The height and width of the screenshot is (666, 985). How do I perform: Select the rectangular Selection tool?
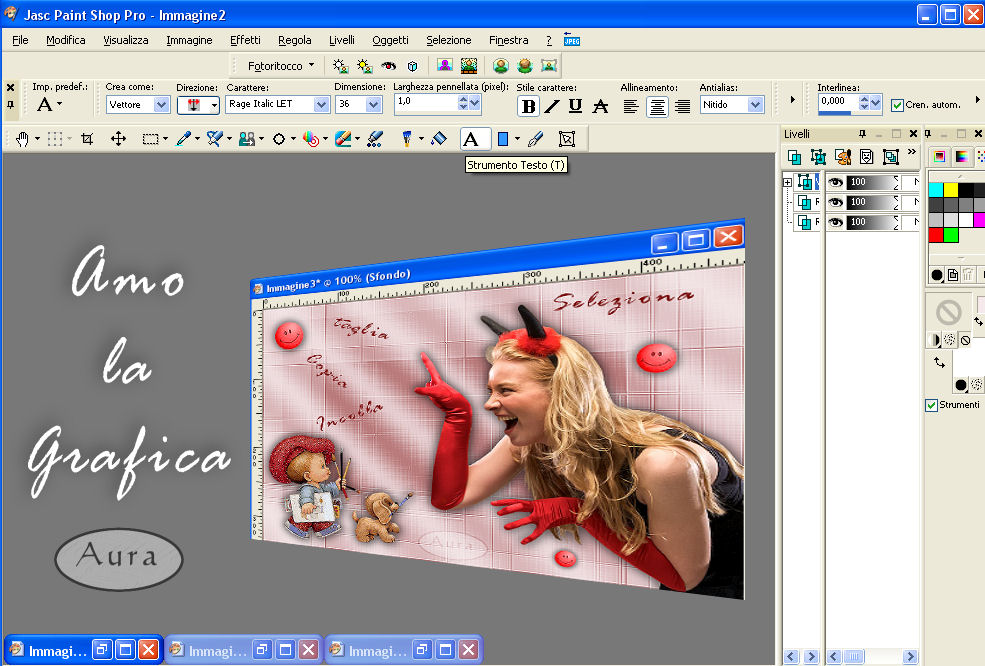click(x=150, y=139)
